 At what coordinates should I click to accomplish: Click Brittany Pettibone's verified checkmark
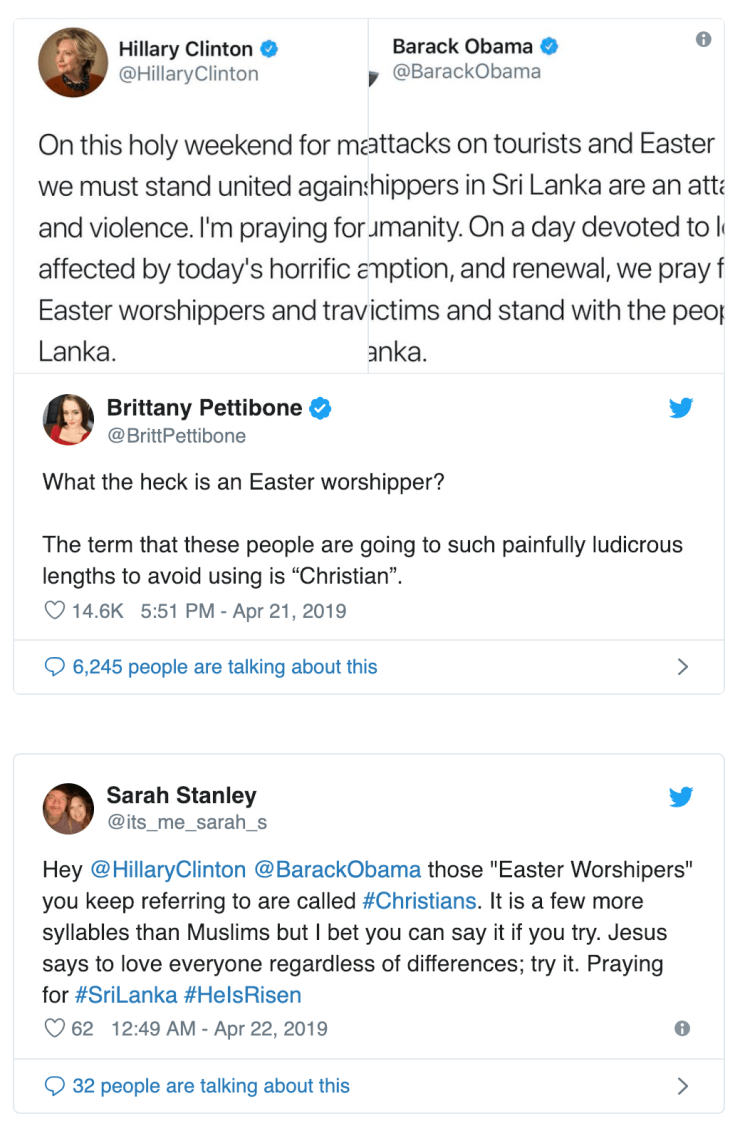pos(320,407)
